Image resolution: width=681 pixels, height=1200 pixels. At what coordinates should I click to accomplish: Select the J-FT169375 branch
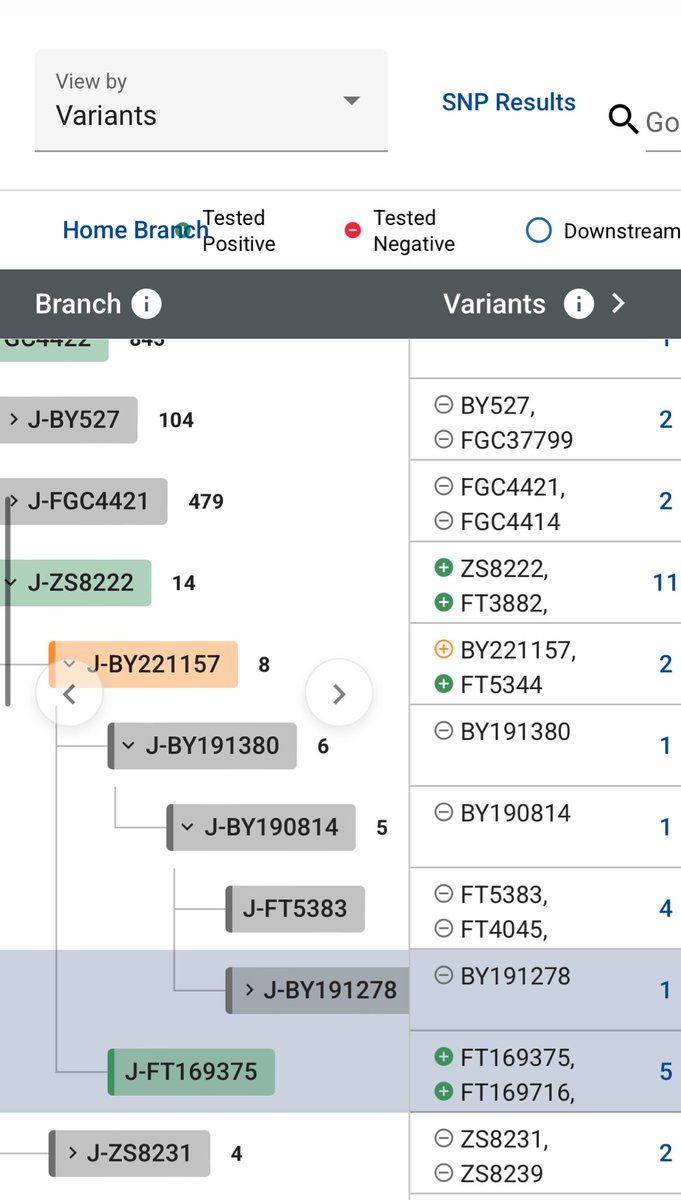coord(191,1072)
